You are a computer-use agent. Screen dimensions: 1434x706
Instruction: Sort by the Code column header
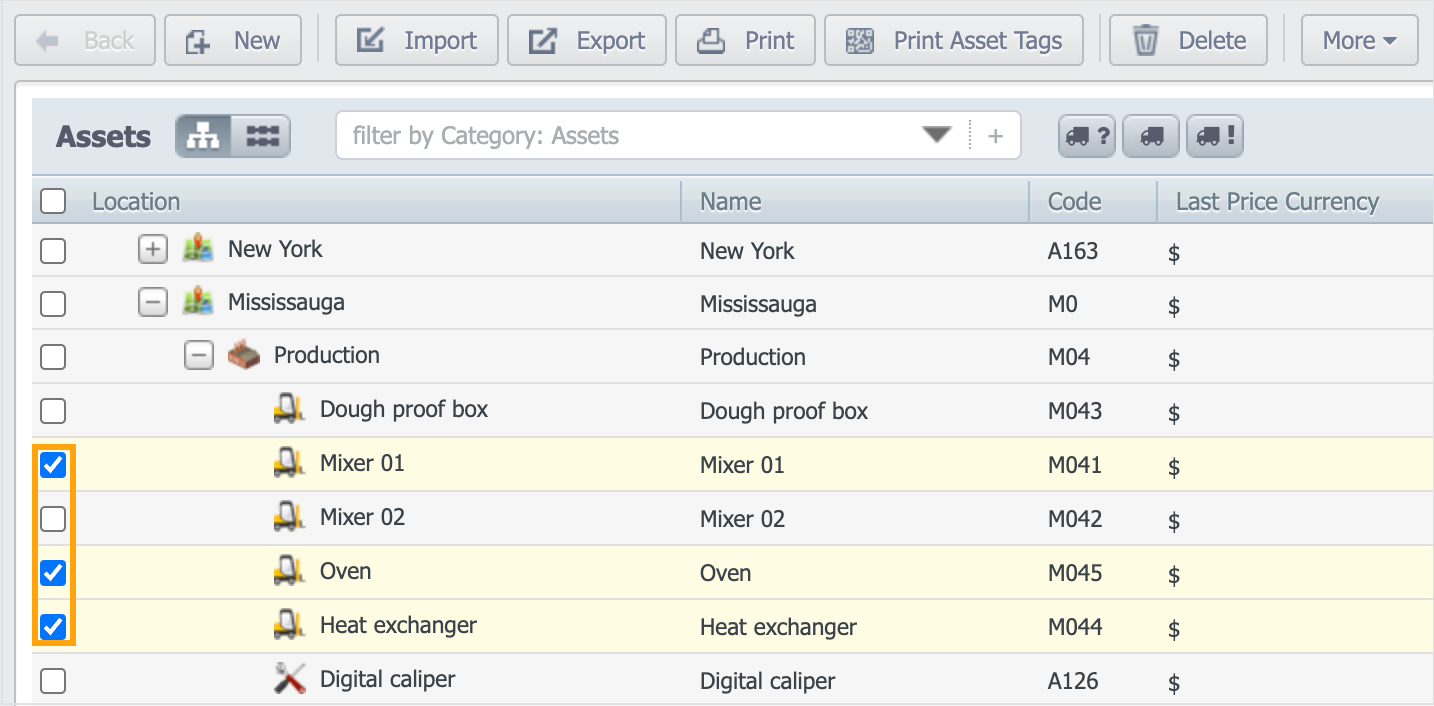(1075, 202)
